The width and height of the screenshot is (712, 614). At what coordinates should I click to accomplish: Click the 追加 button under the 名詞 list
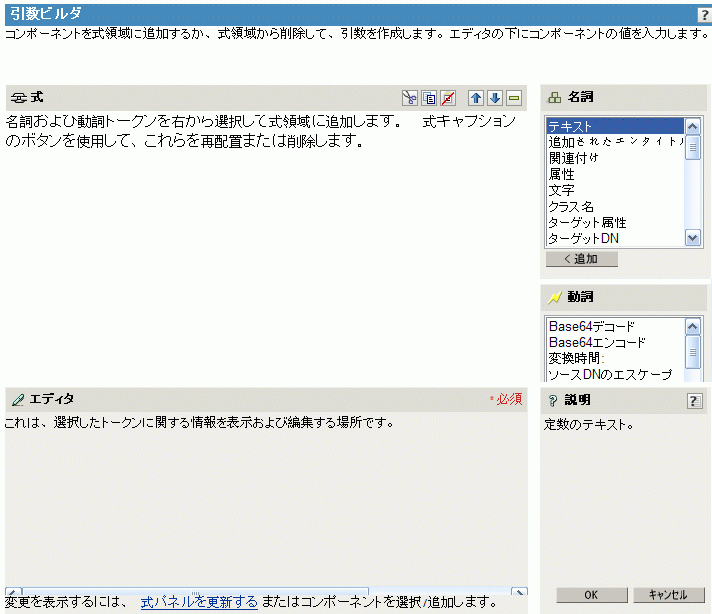[582, 259]
